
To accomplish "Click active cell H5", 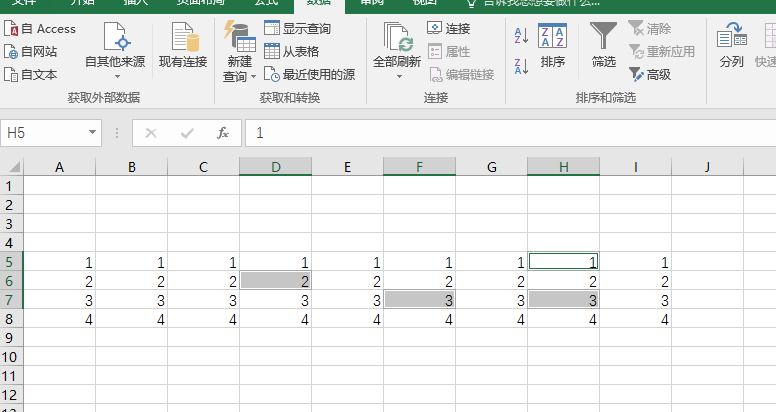I will (564, 261).
